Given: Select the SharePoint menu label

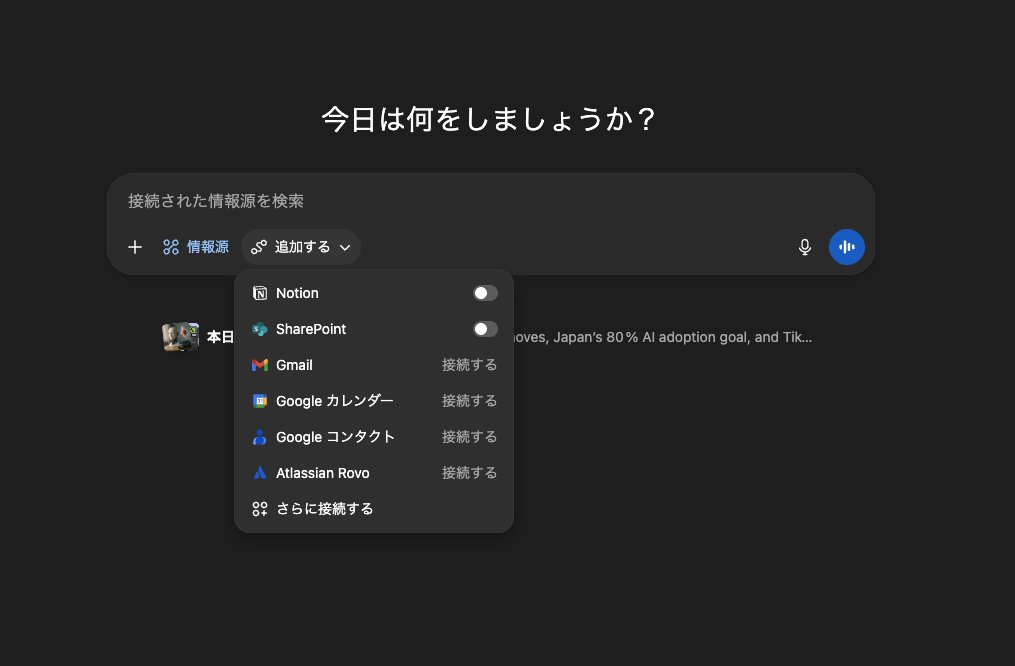Looking at the screenshot, I should tap(311, 329).
